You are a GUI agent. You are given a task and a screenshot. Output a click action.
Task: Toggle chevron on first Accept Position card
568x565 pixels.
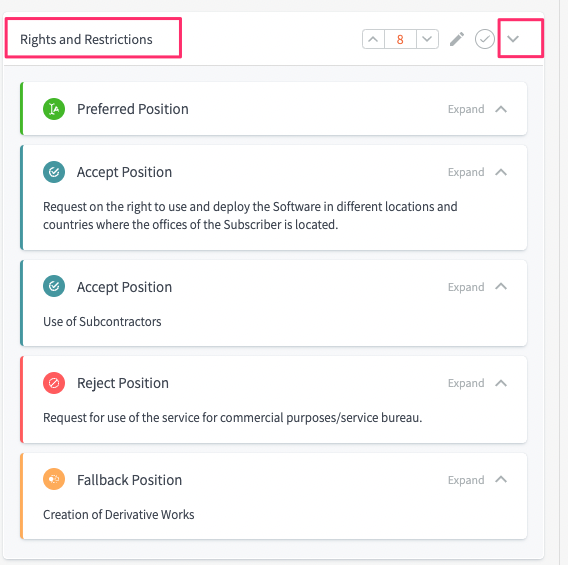(x=501, y=172)
